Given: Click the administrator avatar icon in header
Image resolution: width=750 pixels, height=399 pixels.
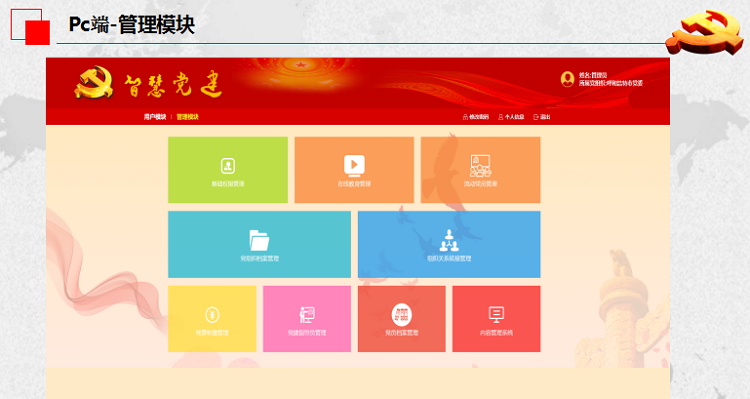Looking at the screenshot, I should point(567,79).
